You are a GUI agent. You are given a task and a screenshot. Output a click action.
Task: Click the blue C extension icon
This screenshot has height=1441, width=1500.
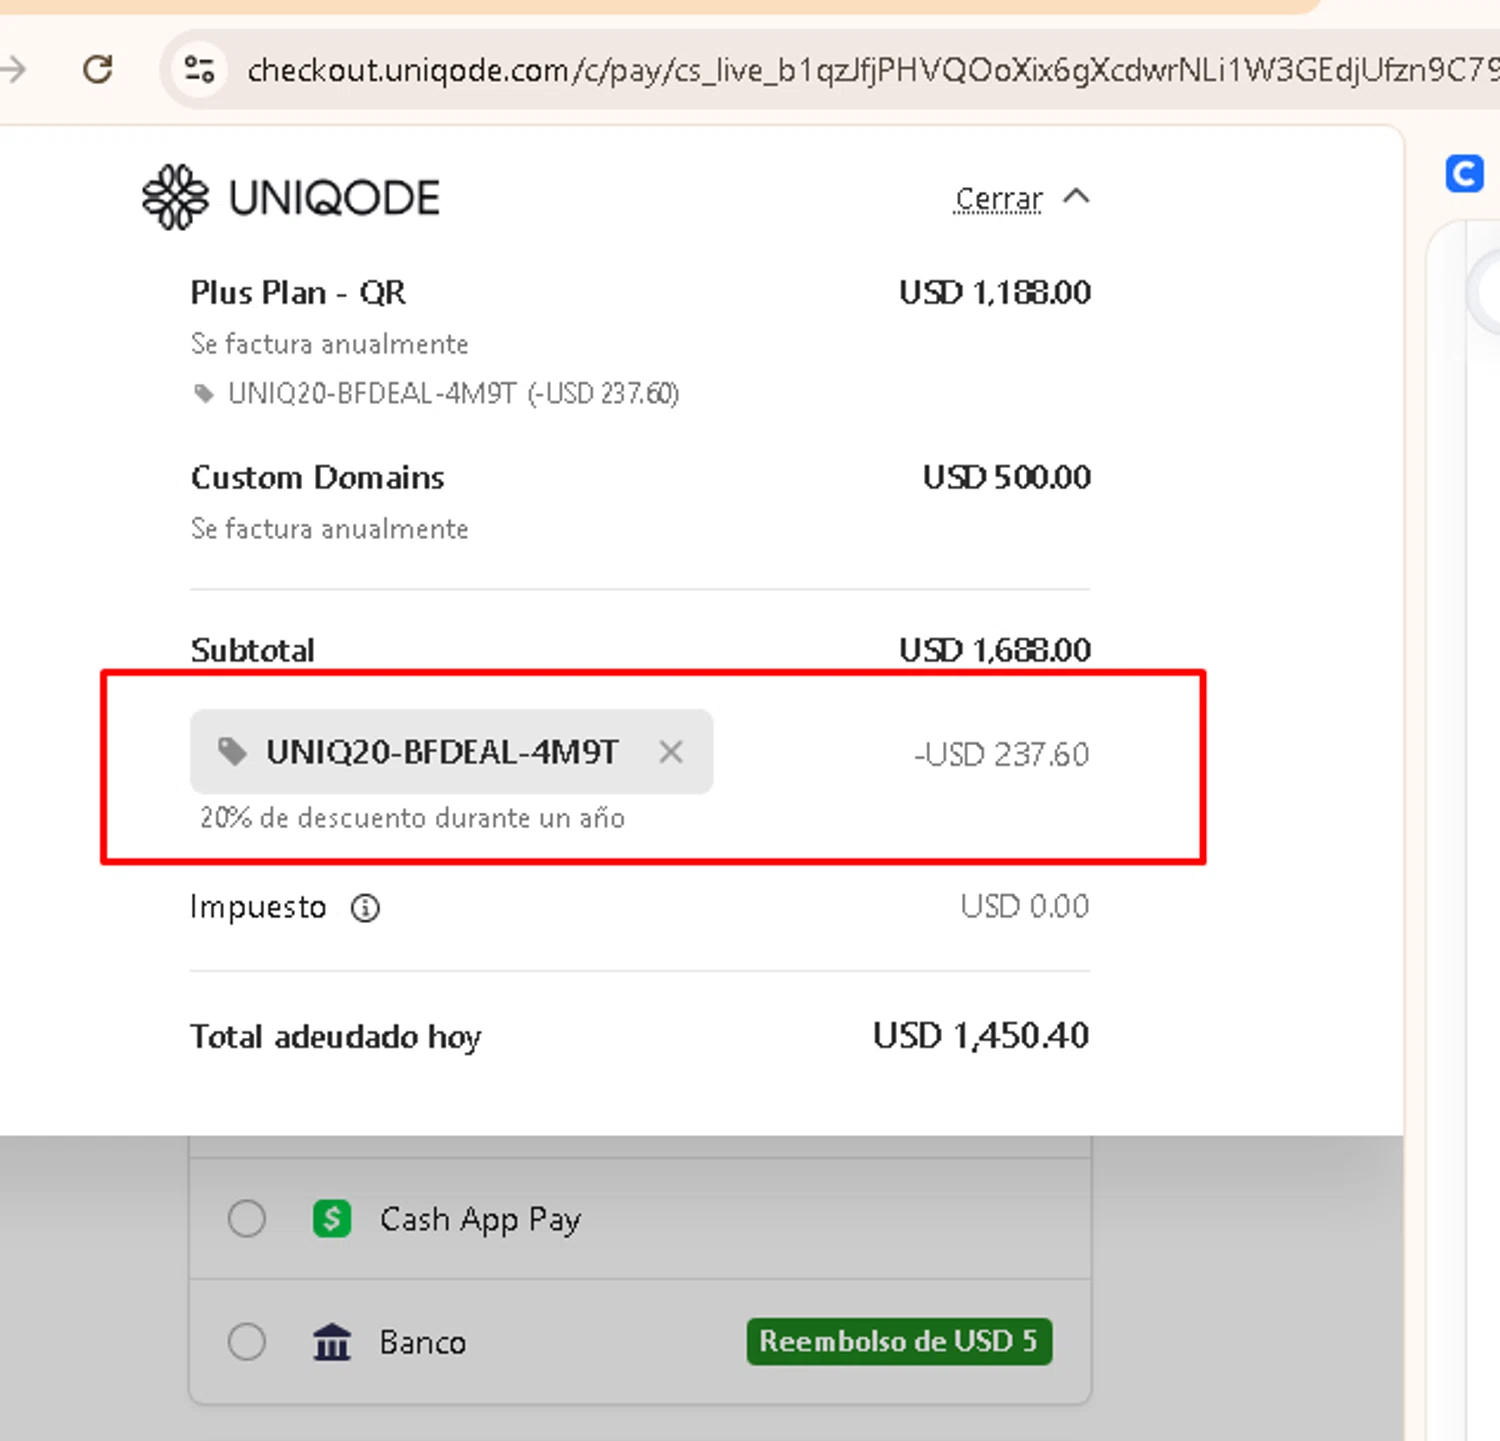click(1464, 173)
